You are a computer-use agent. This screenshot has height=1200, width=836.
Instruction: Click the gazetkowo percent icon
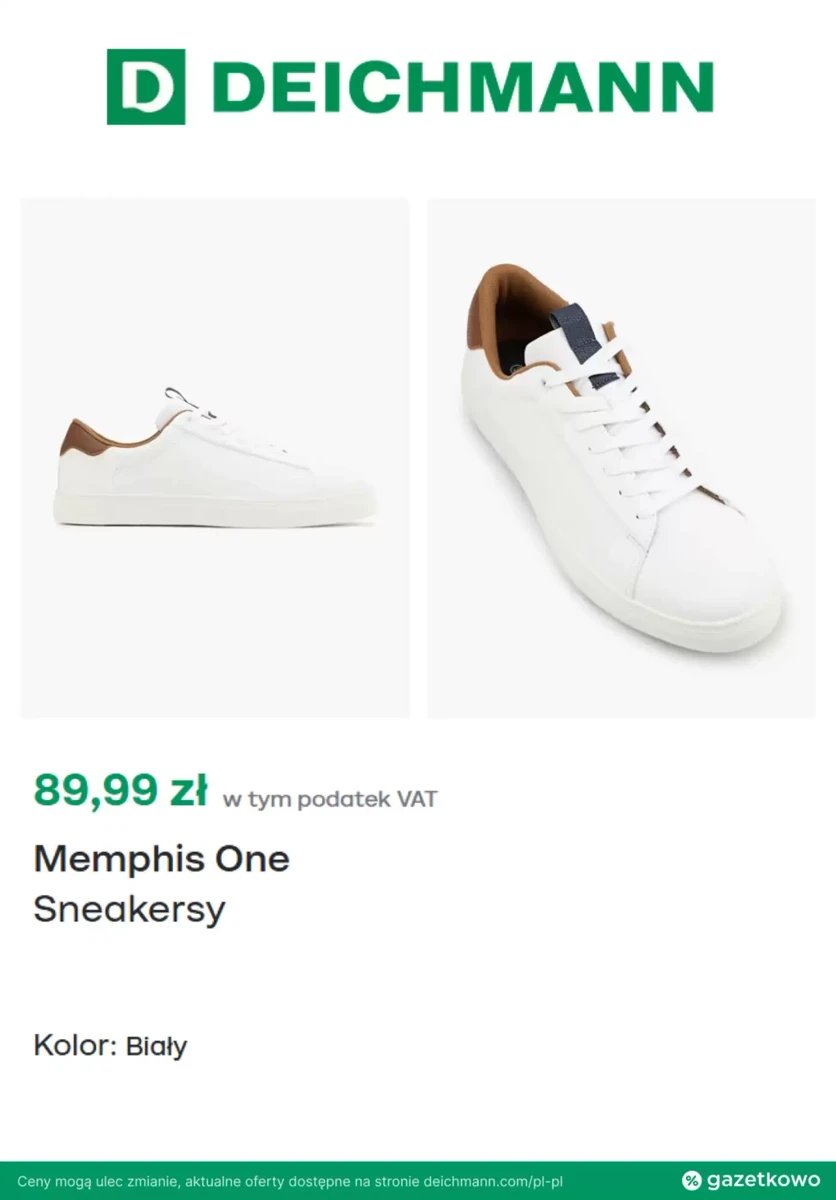(x=692, y=1181)
